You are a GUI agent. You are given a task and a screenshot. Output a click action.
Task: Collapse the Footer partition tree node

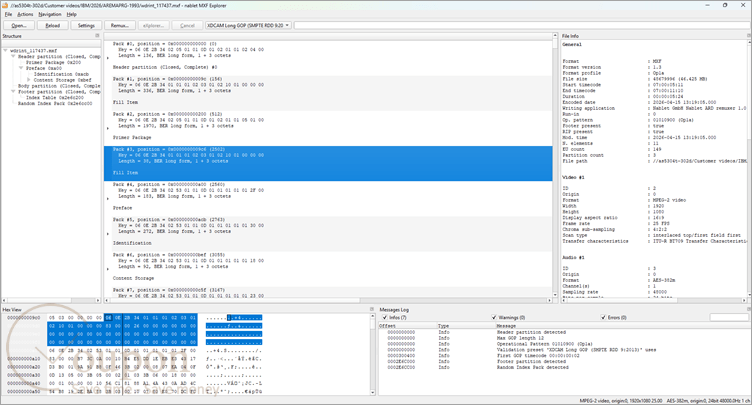pyautogui.click(x=13, y=92)
